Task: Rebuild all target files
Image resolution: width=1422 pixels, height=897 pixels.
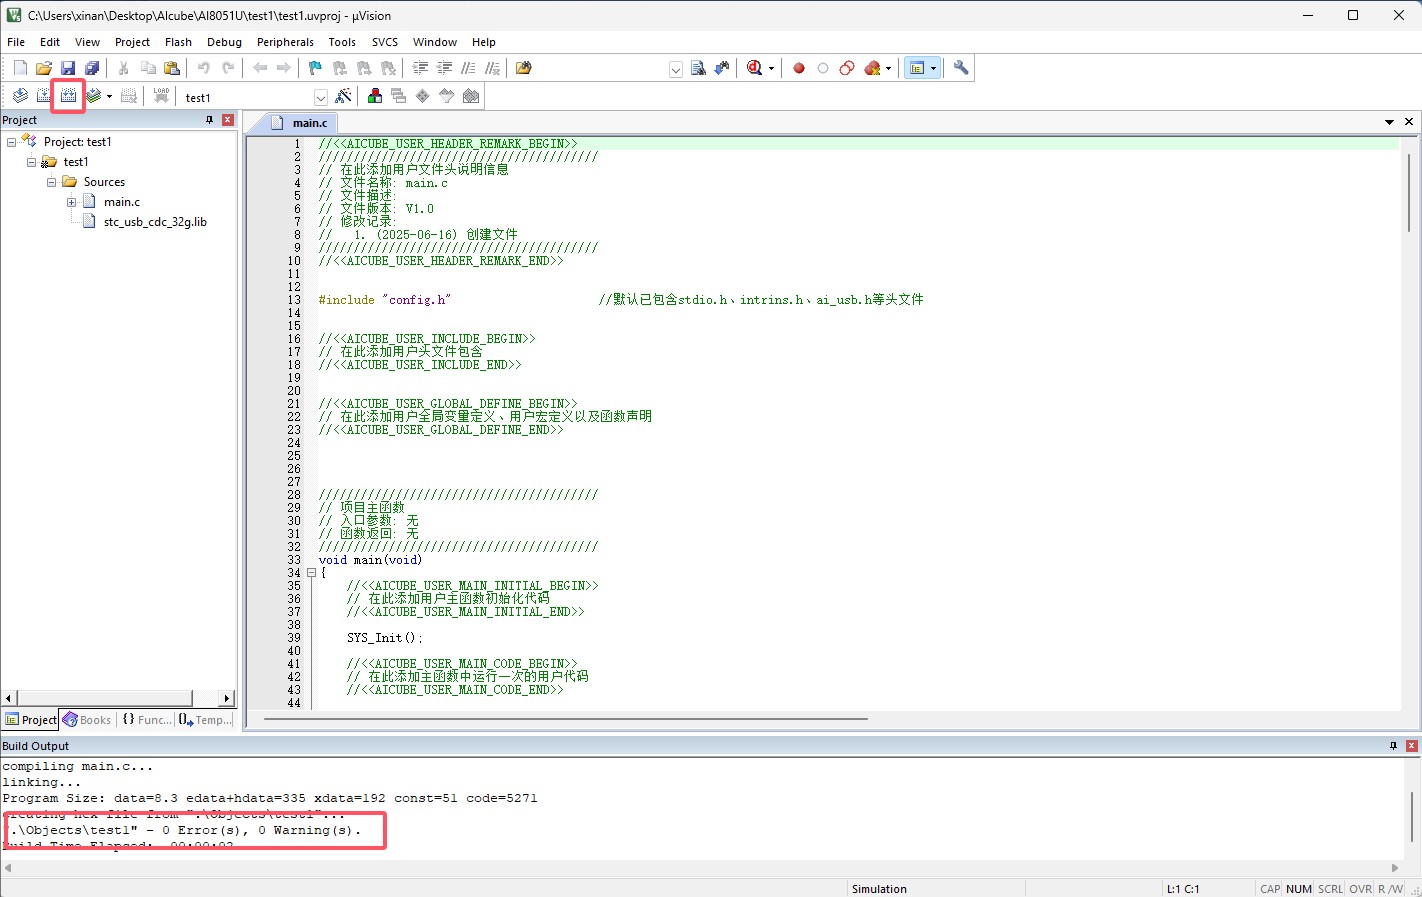Action: pyautogui.click(x=68, y=96)
